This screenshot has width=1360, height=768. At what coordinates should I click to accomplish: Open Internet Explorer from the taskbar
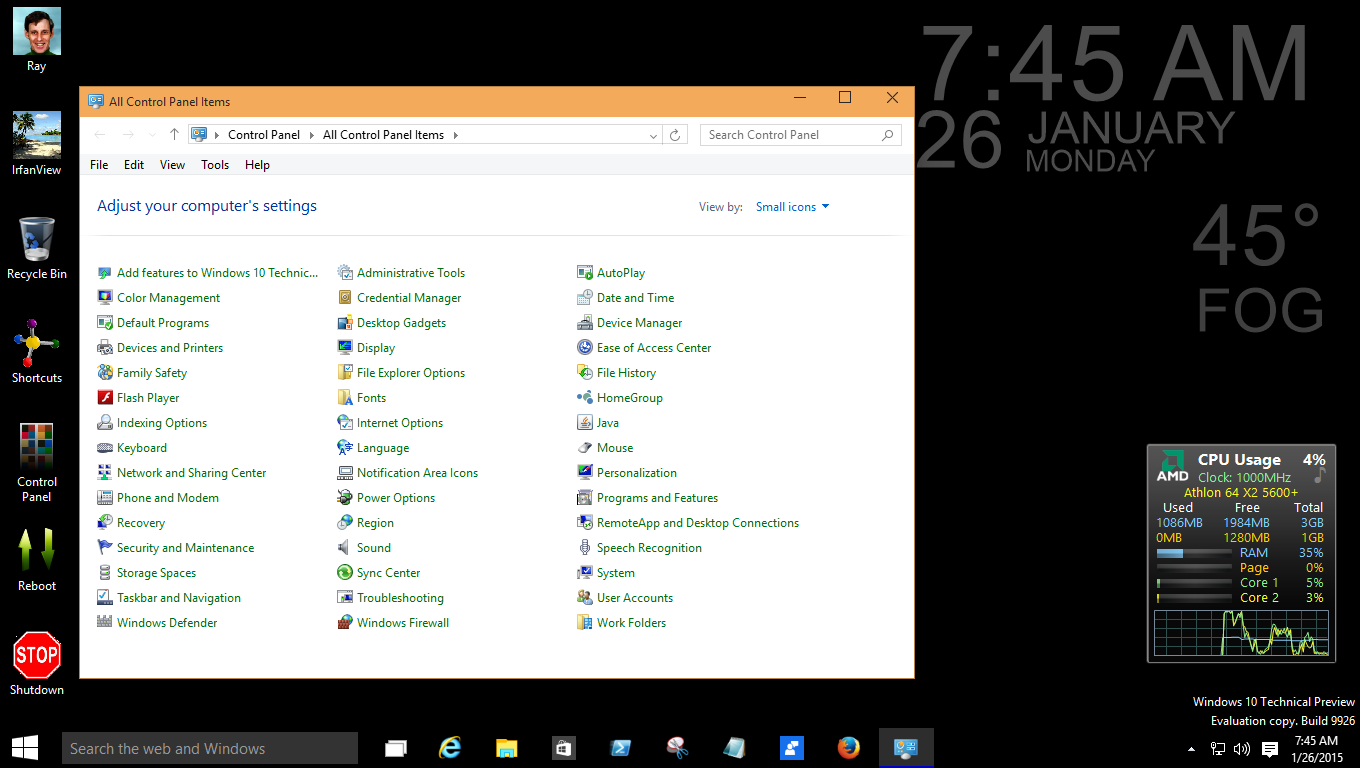451,748
